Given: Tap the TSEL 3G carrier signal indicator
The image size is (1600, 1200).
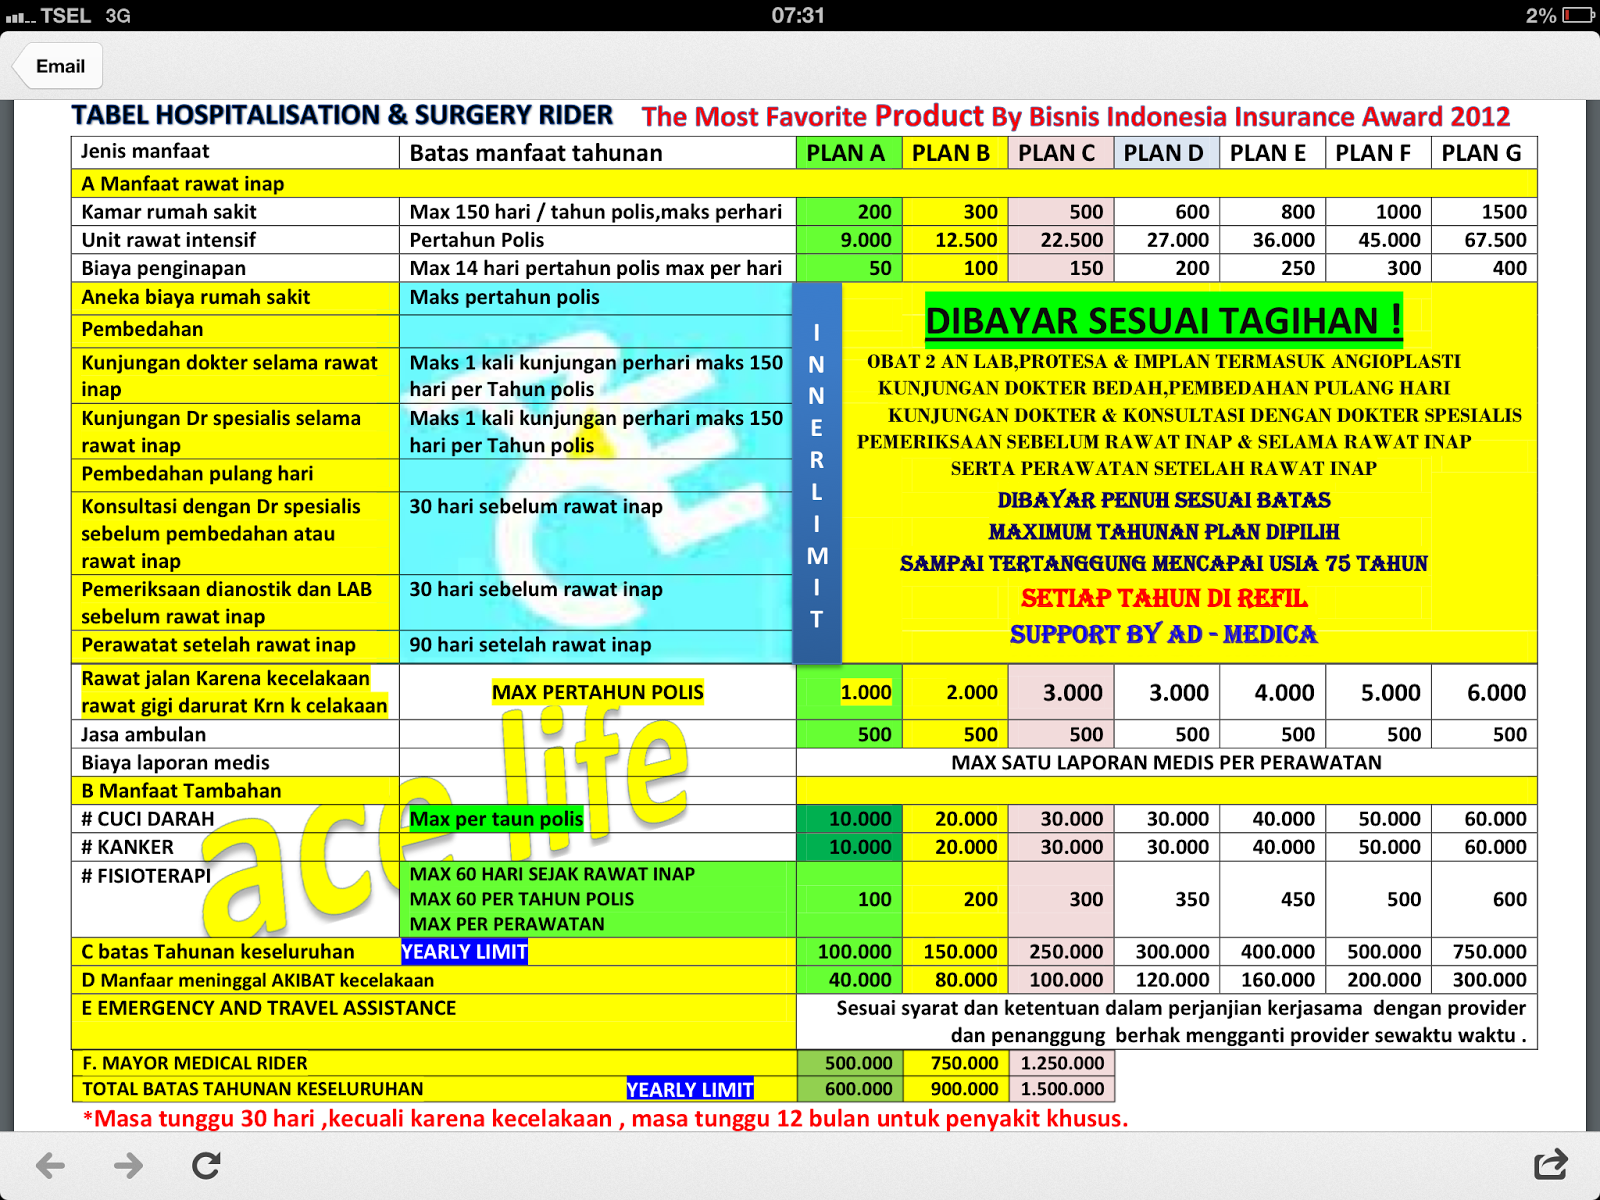Looking at the screenshot, I should pos(68,15).
